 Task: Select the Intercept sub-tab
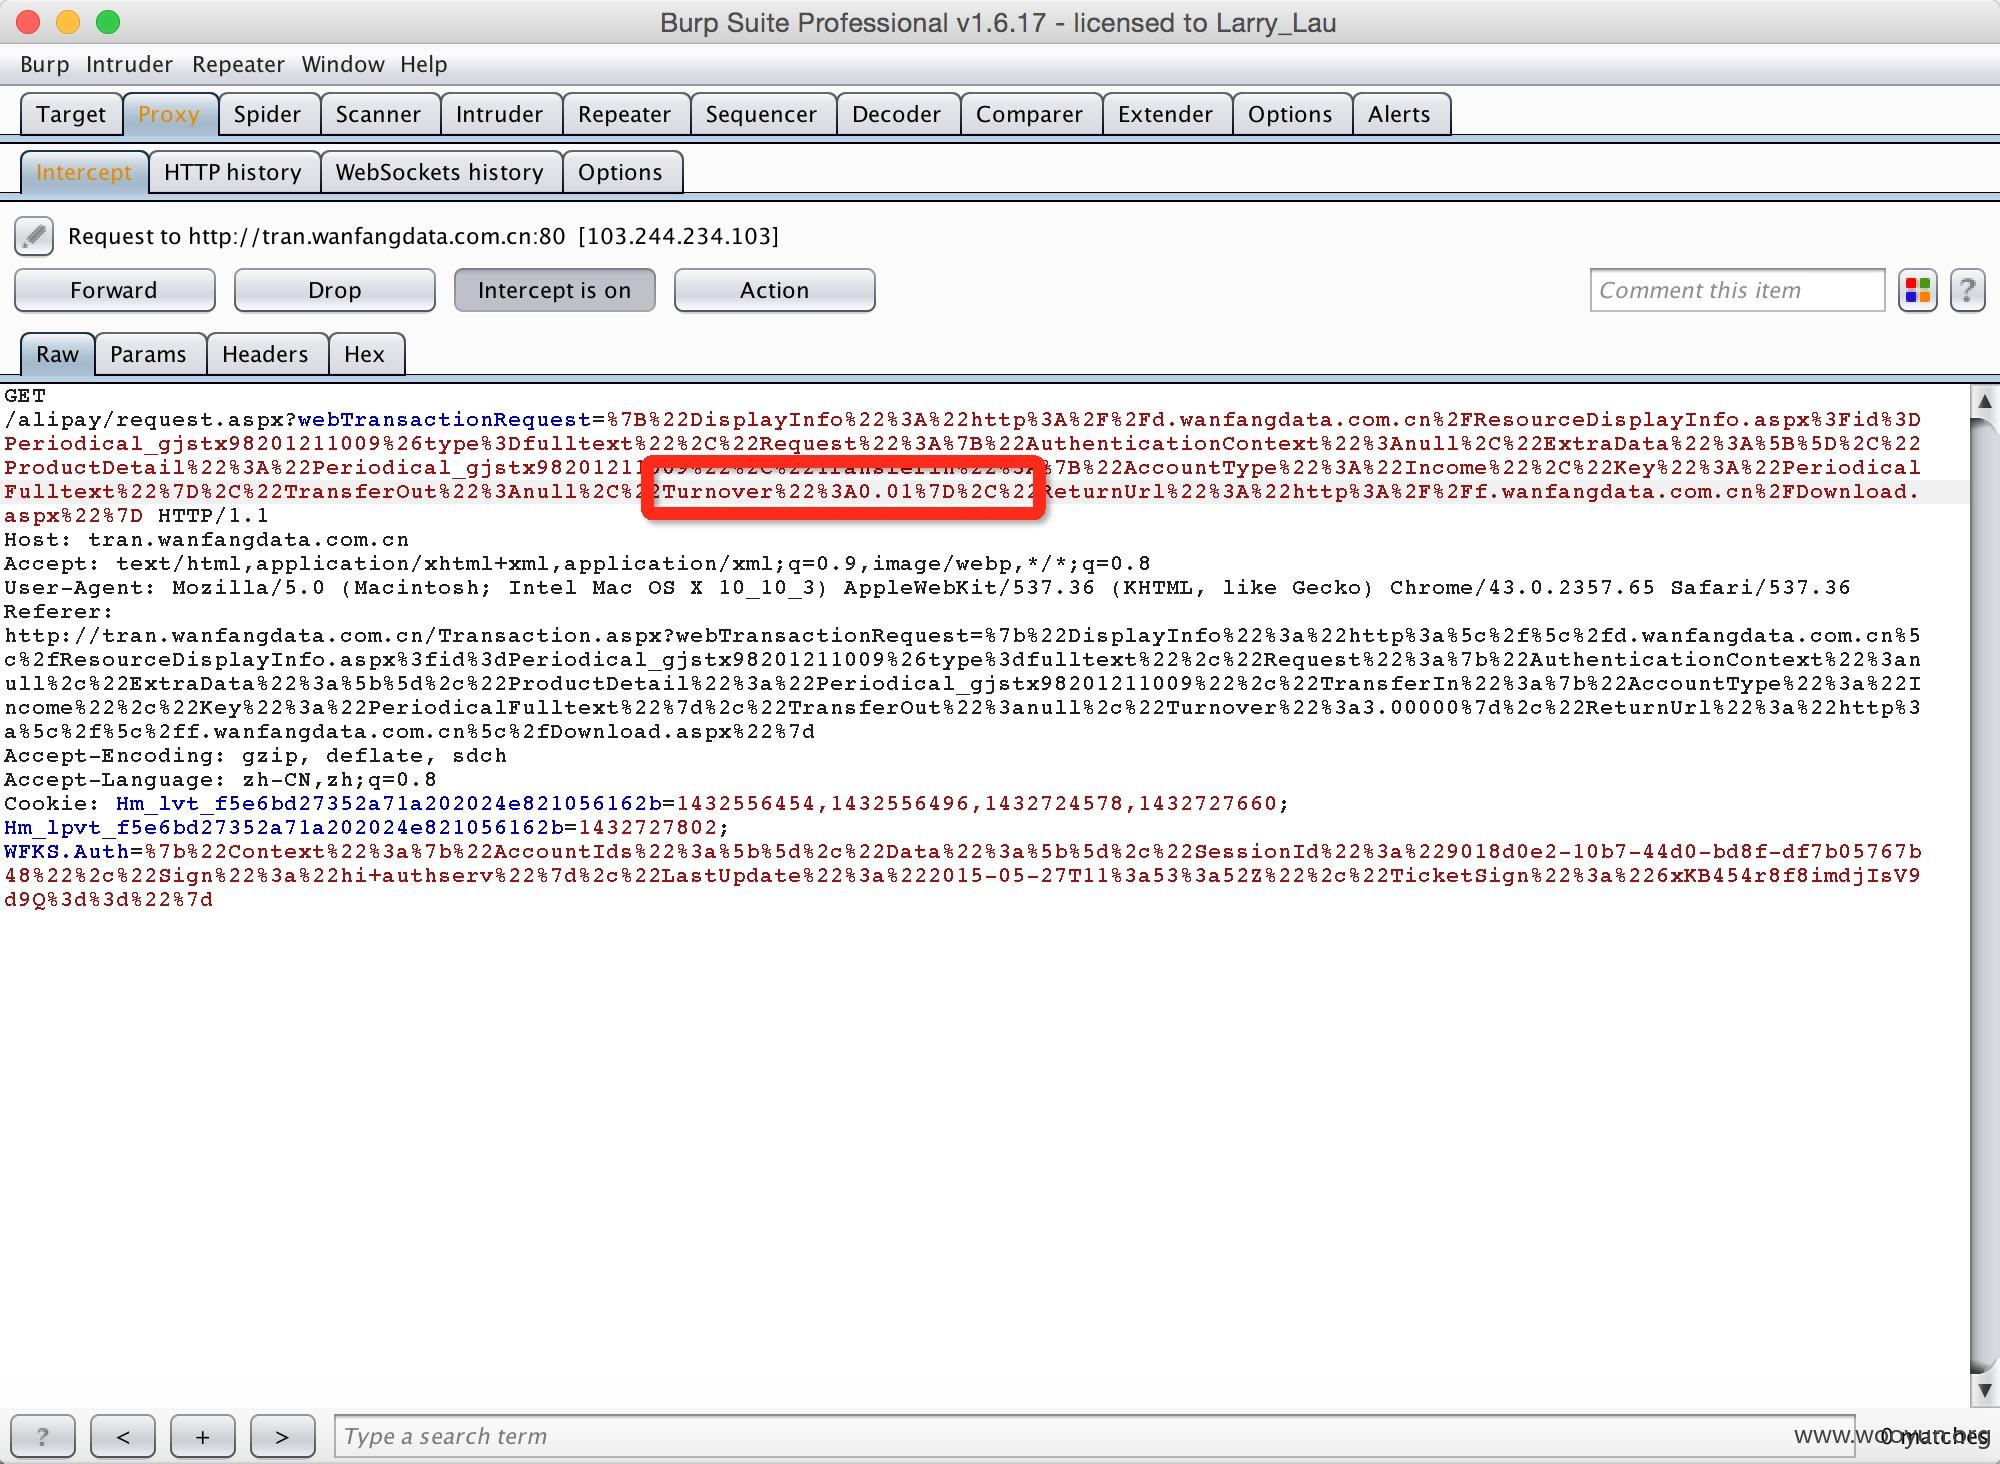tap(84, 172)
